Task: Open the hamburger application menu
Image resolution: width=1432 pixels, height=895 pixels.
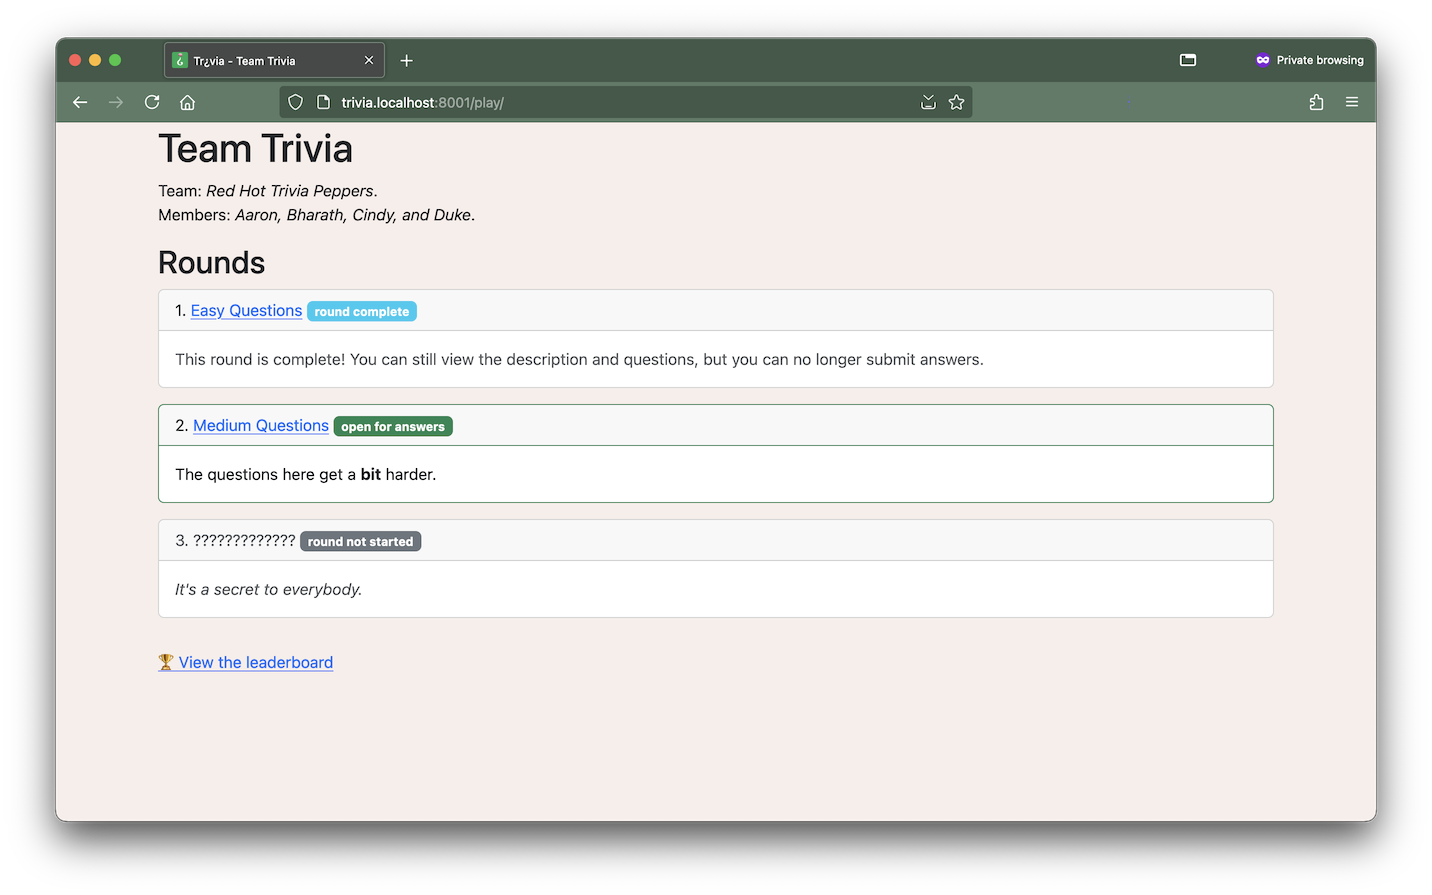Action: (1352, 101)
